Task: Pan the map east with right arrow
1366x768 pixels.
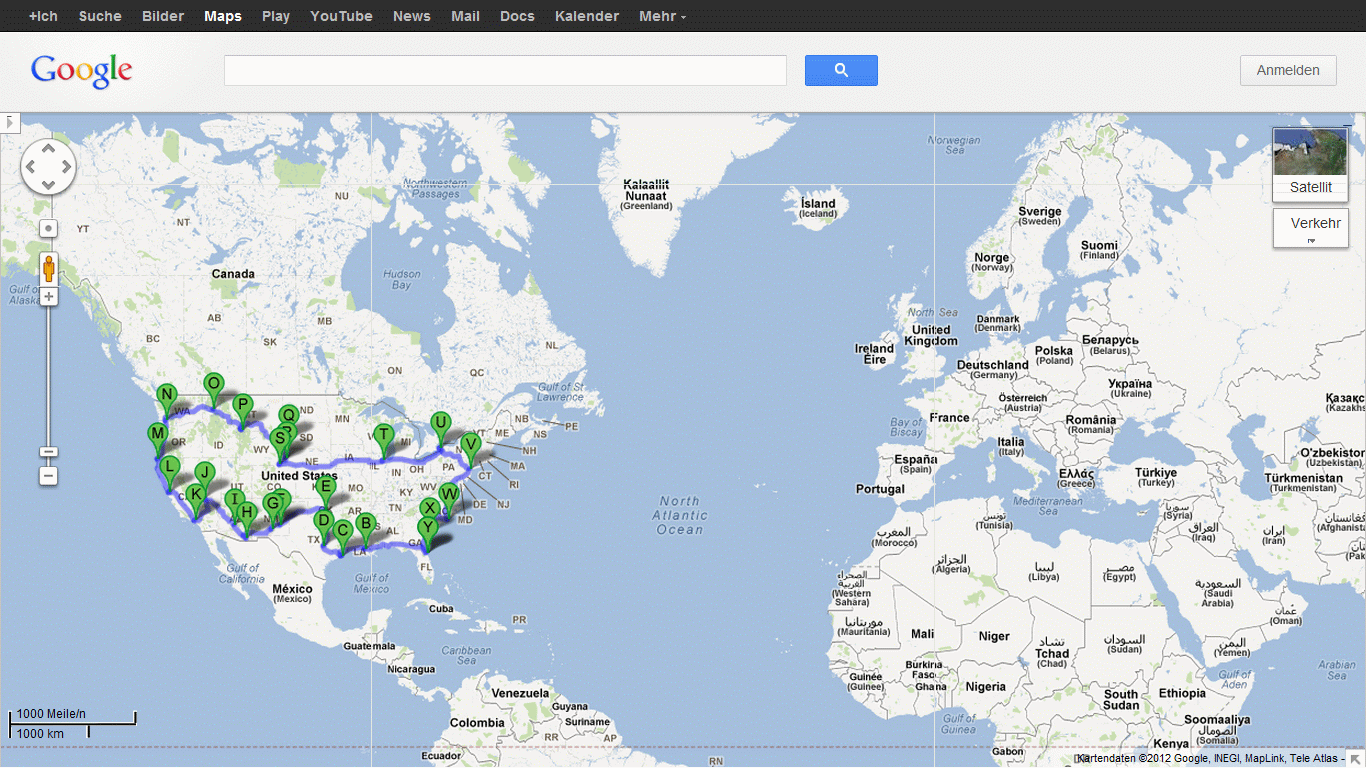Action: (x=65, y=166)
